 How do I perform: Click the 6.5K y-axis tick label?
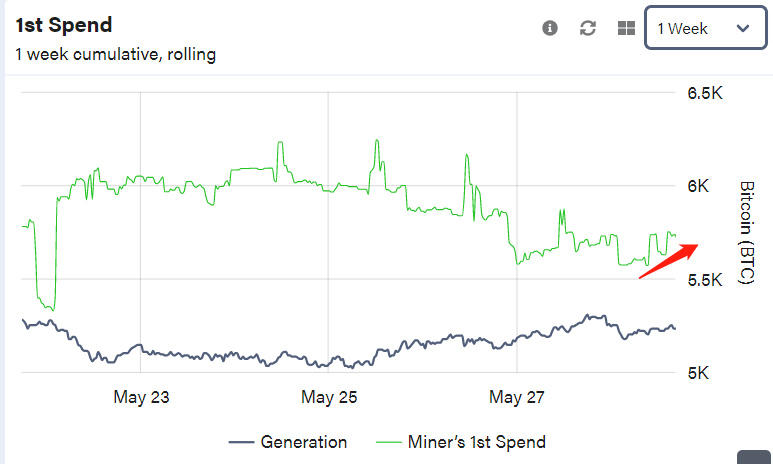pos(704,93)
